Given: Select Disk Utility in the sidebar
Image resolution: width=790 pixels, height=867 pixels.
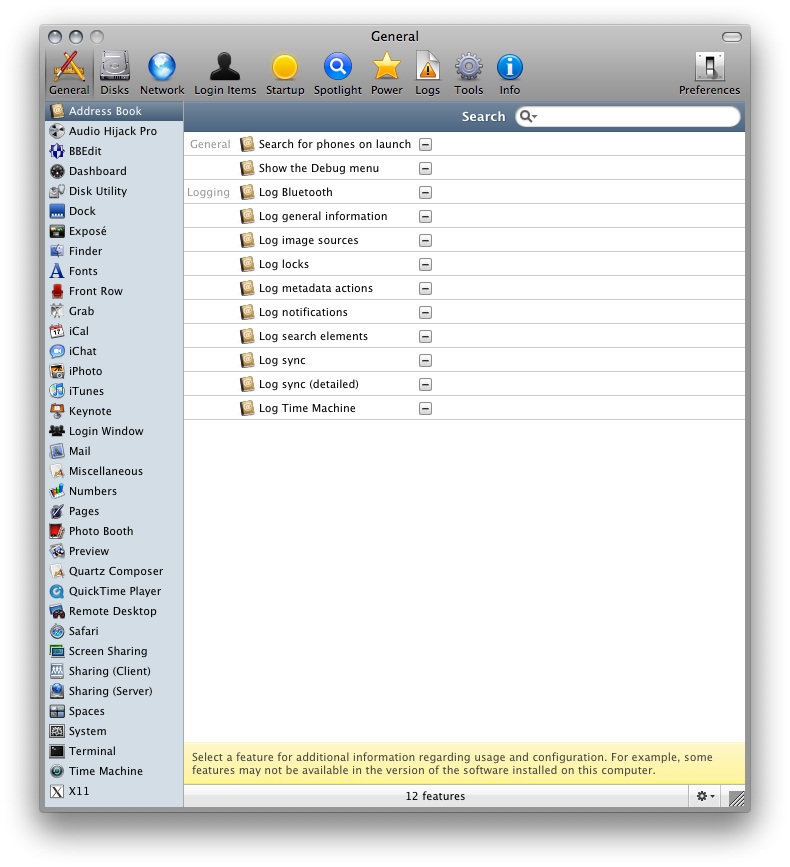Looking at the screenshot, I should [114, 191].
